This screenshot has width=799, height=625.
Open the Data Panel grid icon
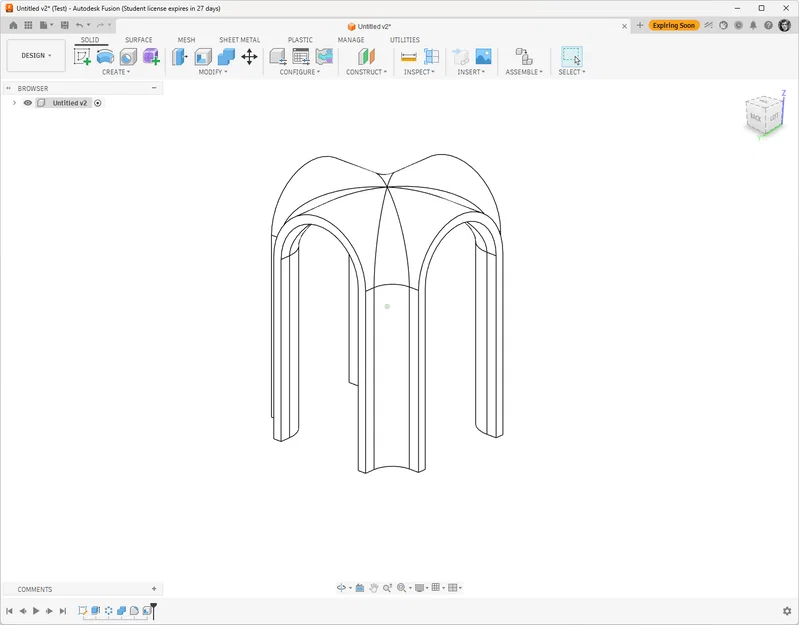[28, 25]
